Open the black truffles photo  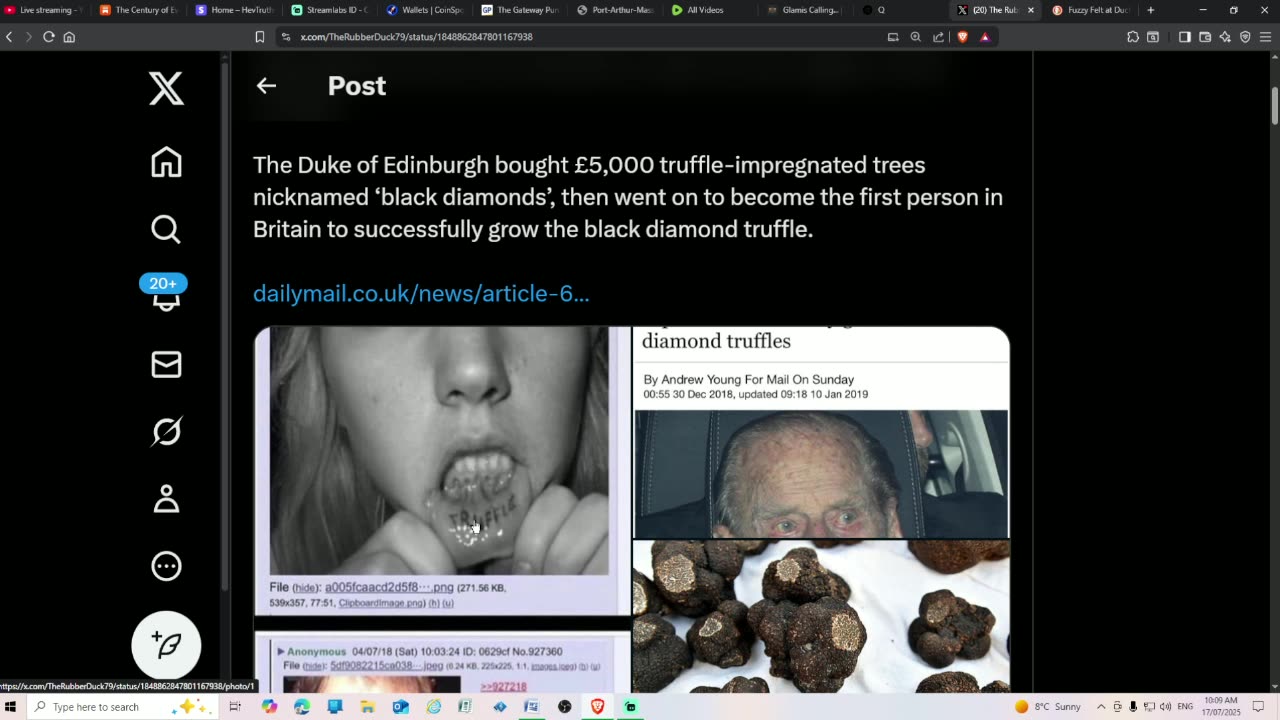821,617
